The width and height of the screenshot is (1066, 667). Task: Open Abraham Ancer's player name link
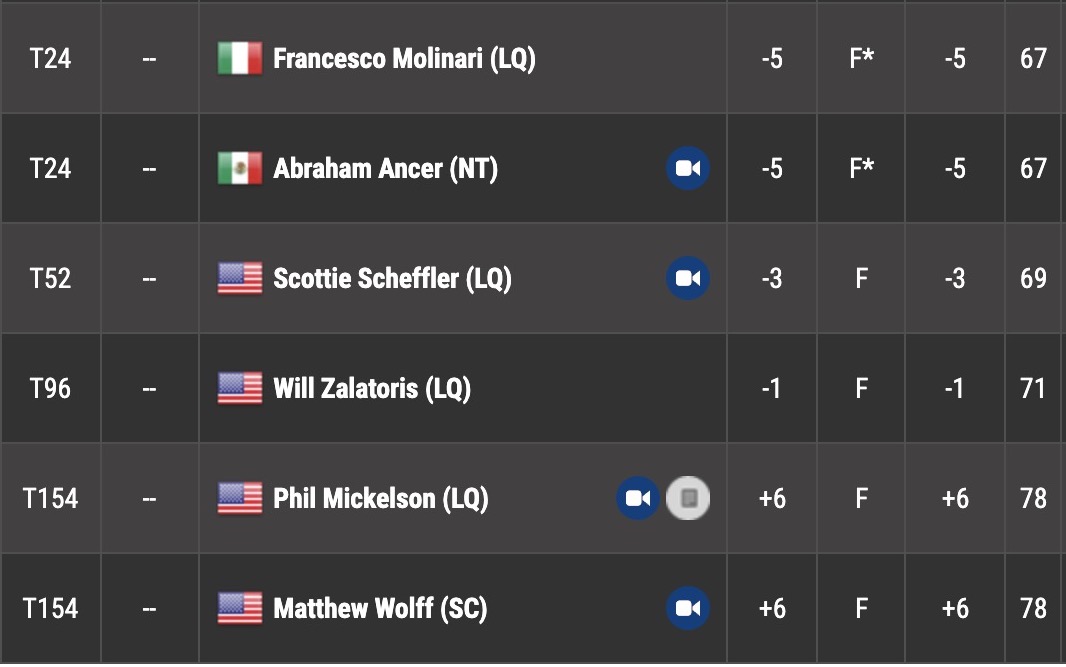[385, 168]
